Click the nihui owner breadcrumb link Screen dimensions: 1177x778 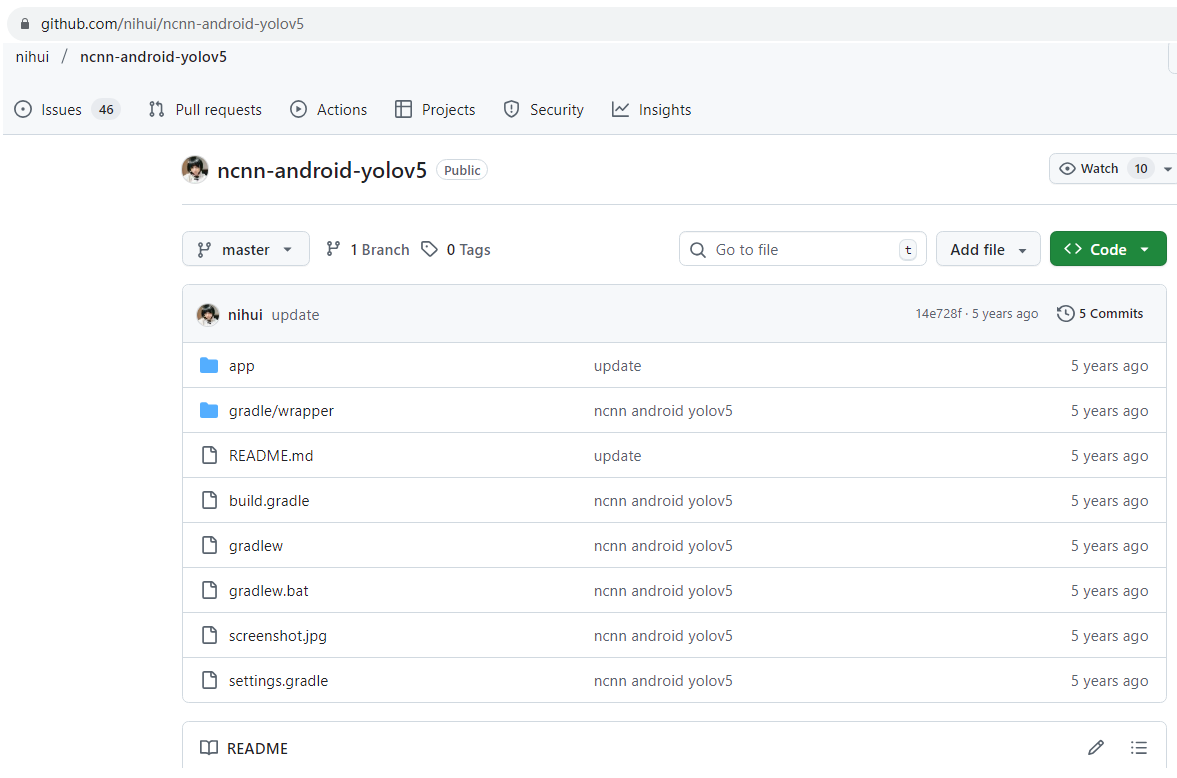[32, 57]
